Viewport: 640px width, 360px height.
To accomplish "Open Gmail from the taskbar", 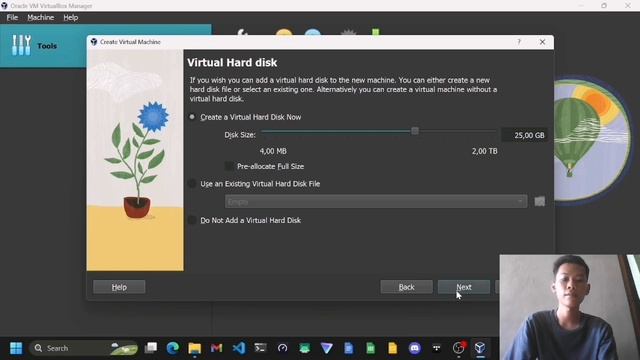I will (216, 348).
